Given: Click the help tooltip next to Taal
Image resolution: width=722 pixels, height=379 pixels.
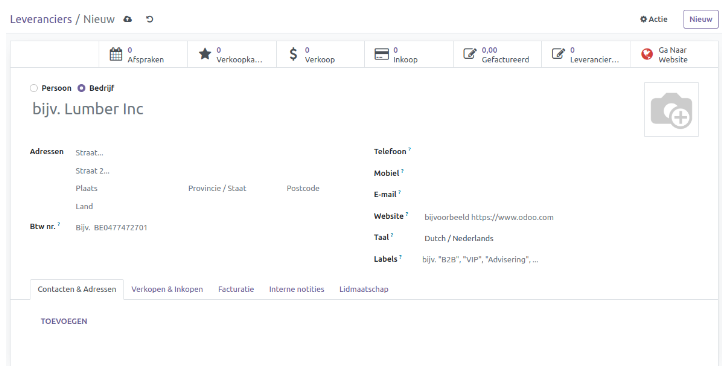Looking at the screenshot, I should point(392,235).
